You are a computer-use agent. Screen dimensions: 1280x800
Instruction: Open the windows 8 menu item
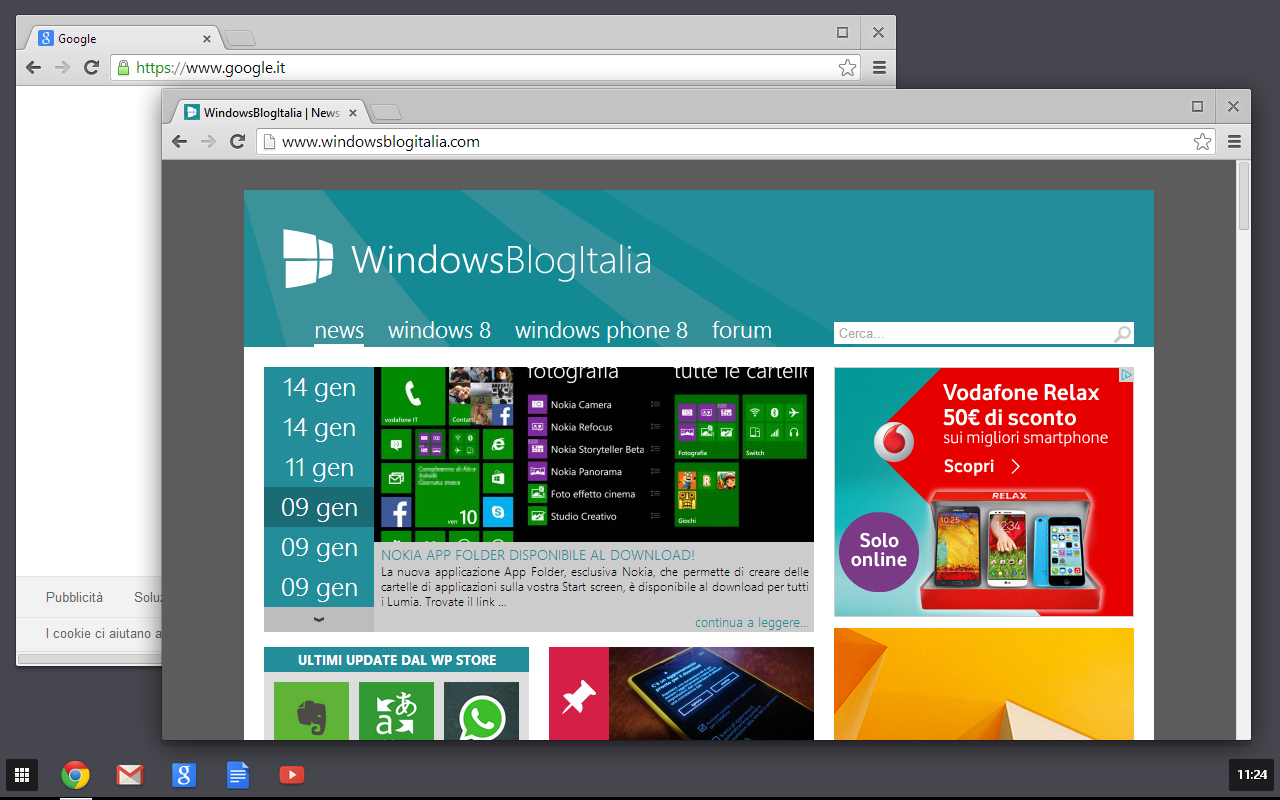(439, 330)
